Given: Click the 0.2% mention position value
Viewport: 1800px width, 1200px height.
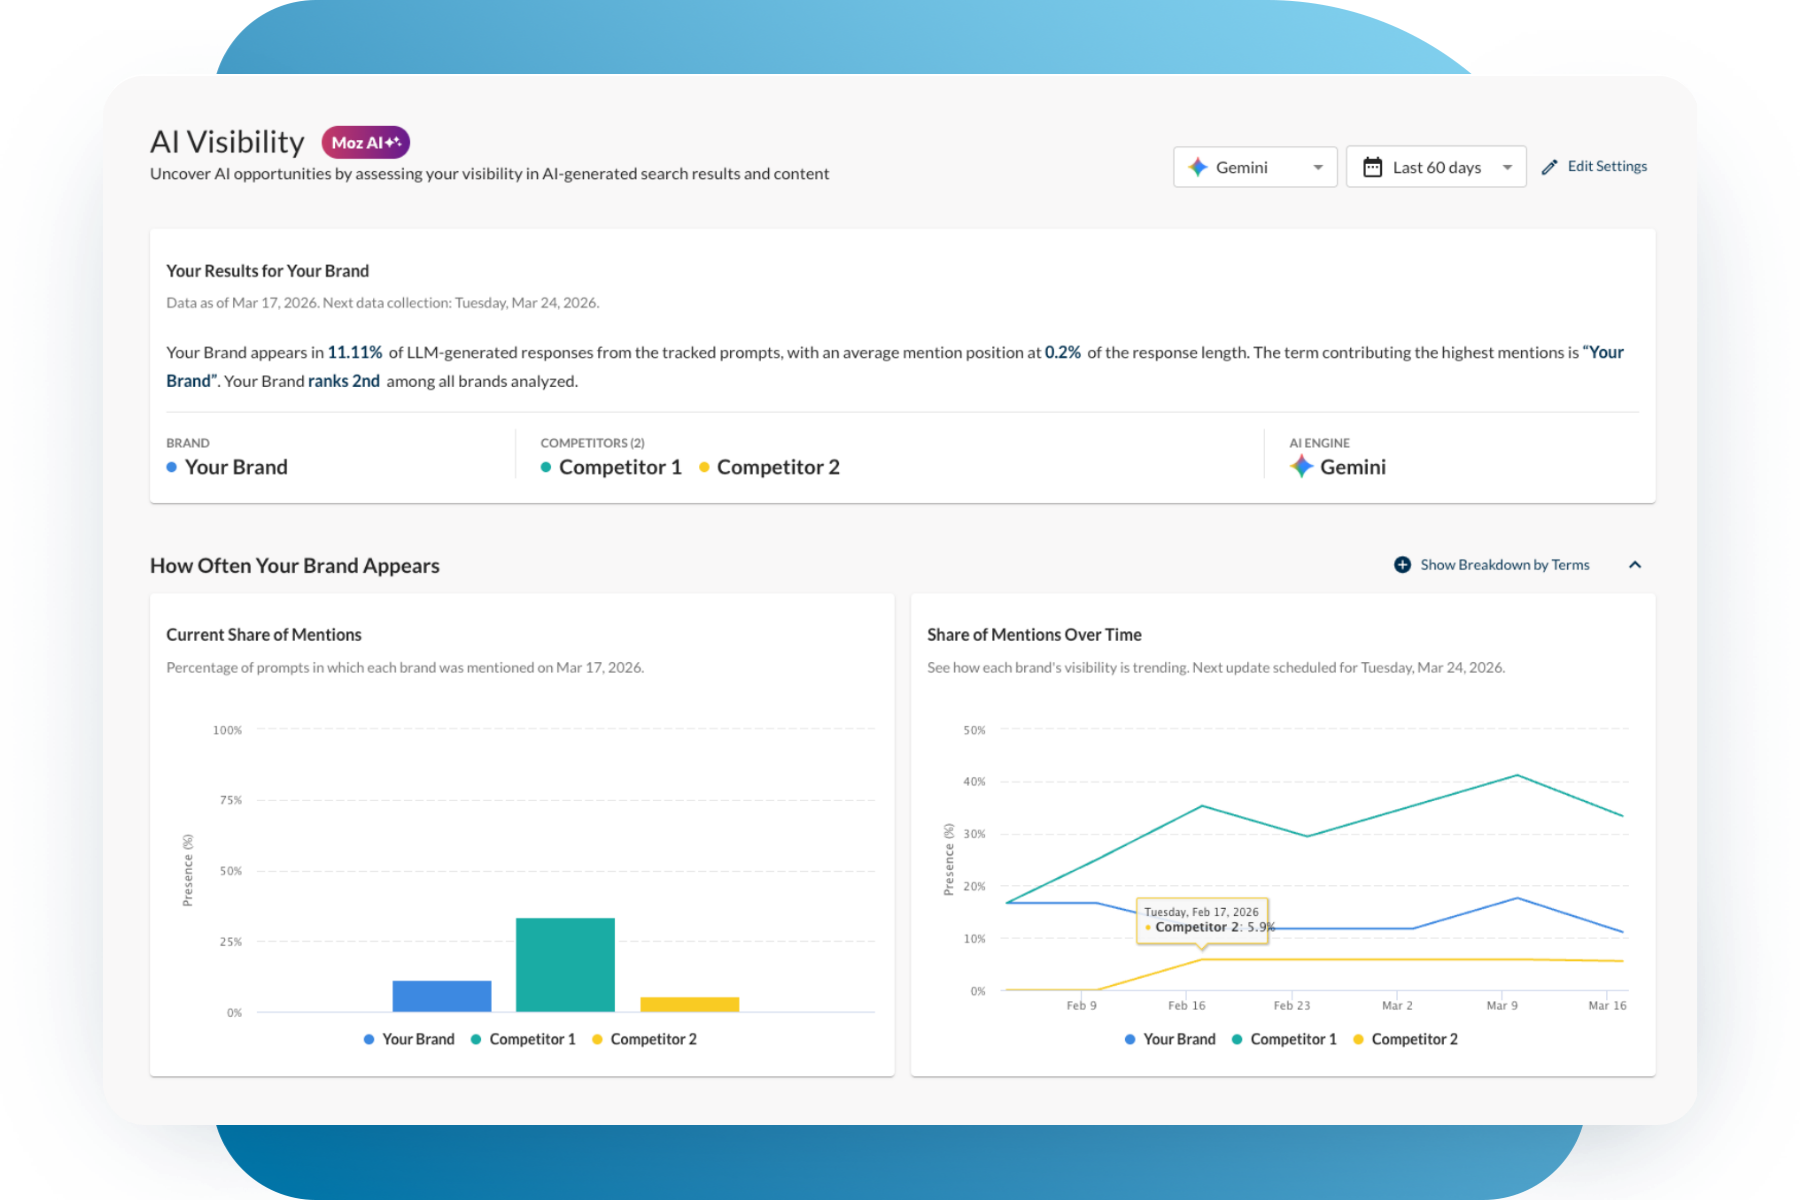Looking at the screenshot, I should pos(1063,352).
